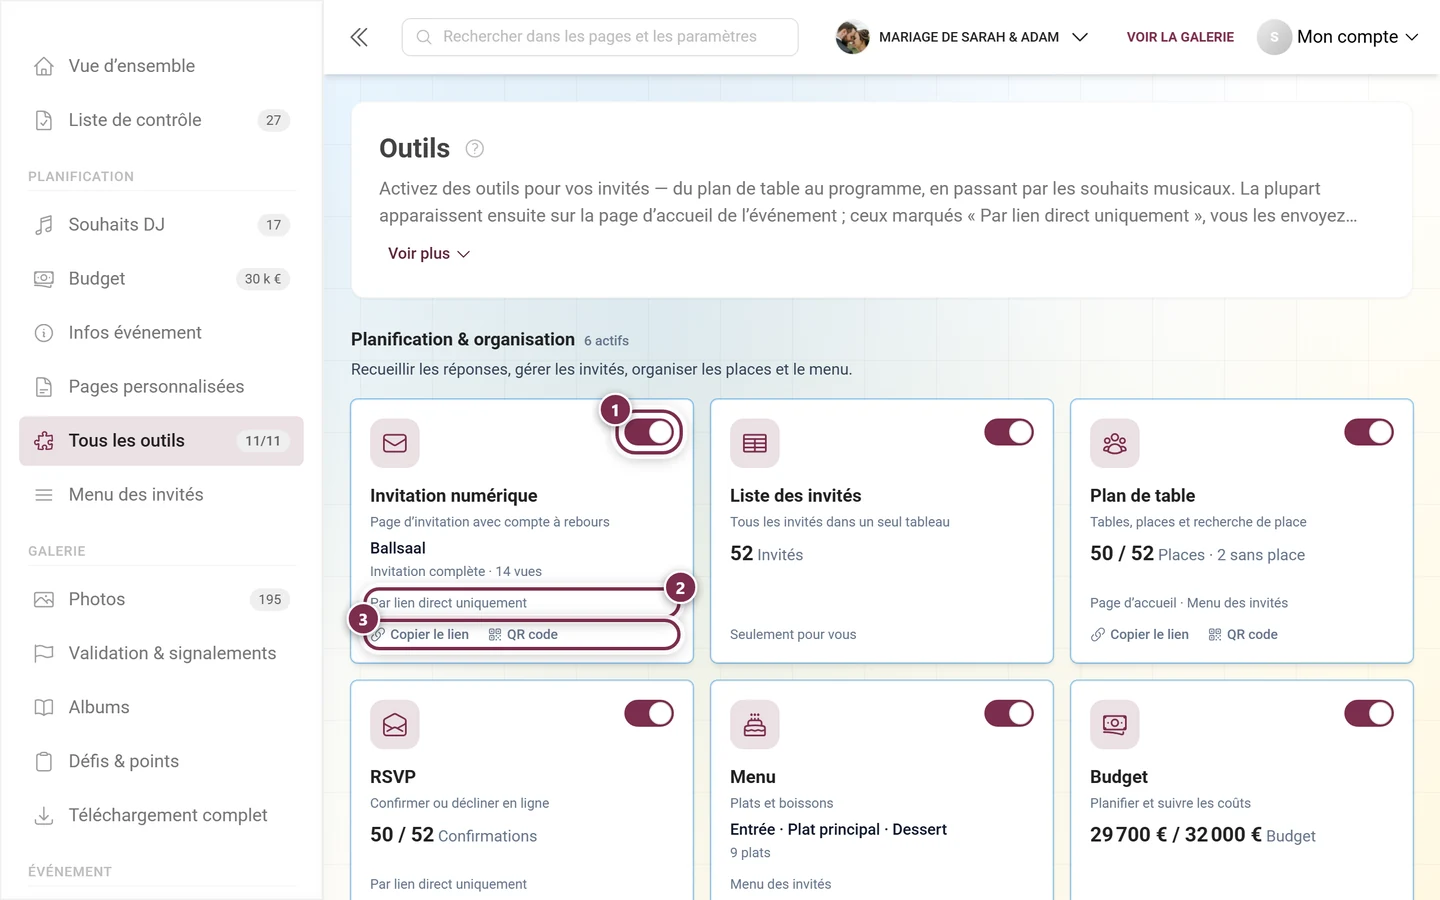Expand description with Voir plus
The height and width of the screenshot is (900, 1440).
[x=429, y=254]
